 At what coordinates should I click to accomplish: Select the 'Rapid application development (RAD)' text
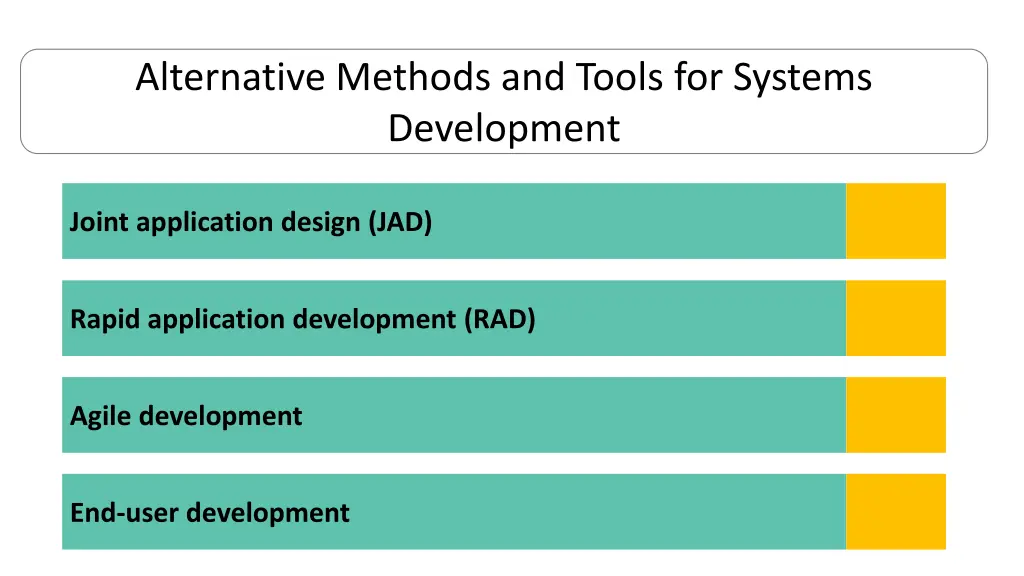click(302, 319)
